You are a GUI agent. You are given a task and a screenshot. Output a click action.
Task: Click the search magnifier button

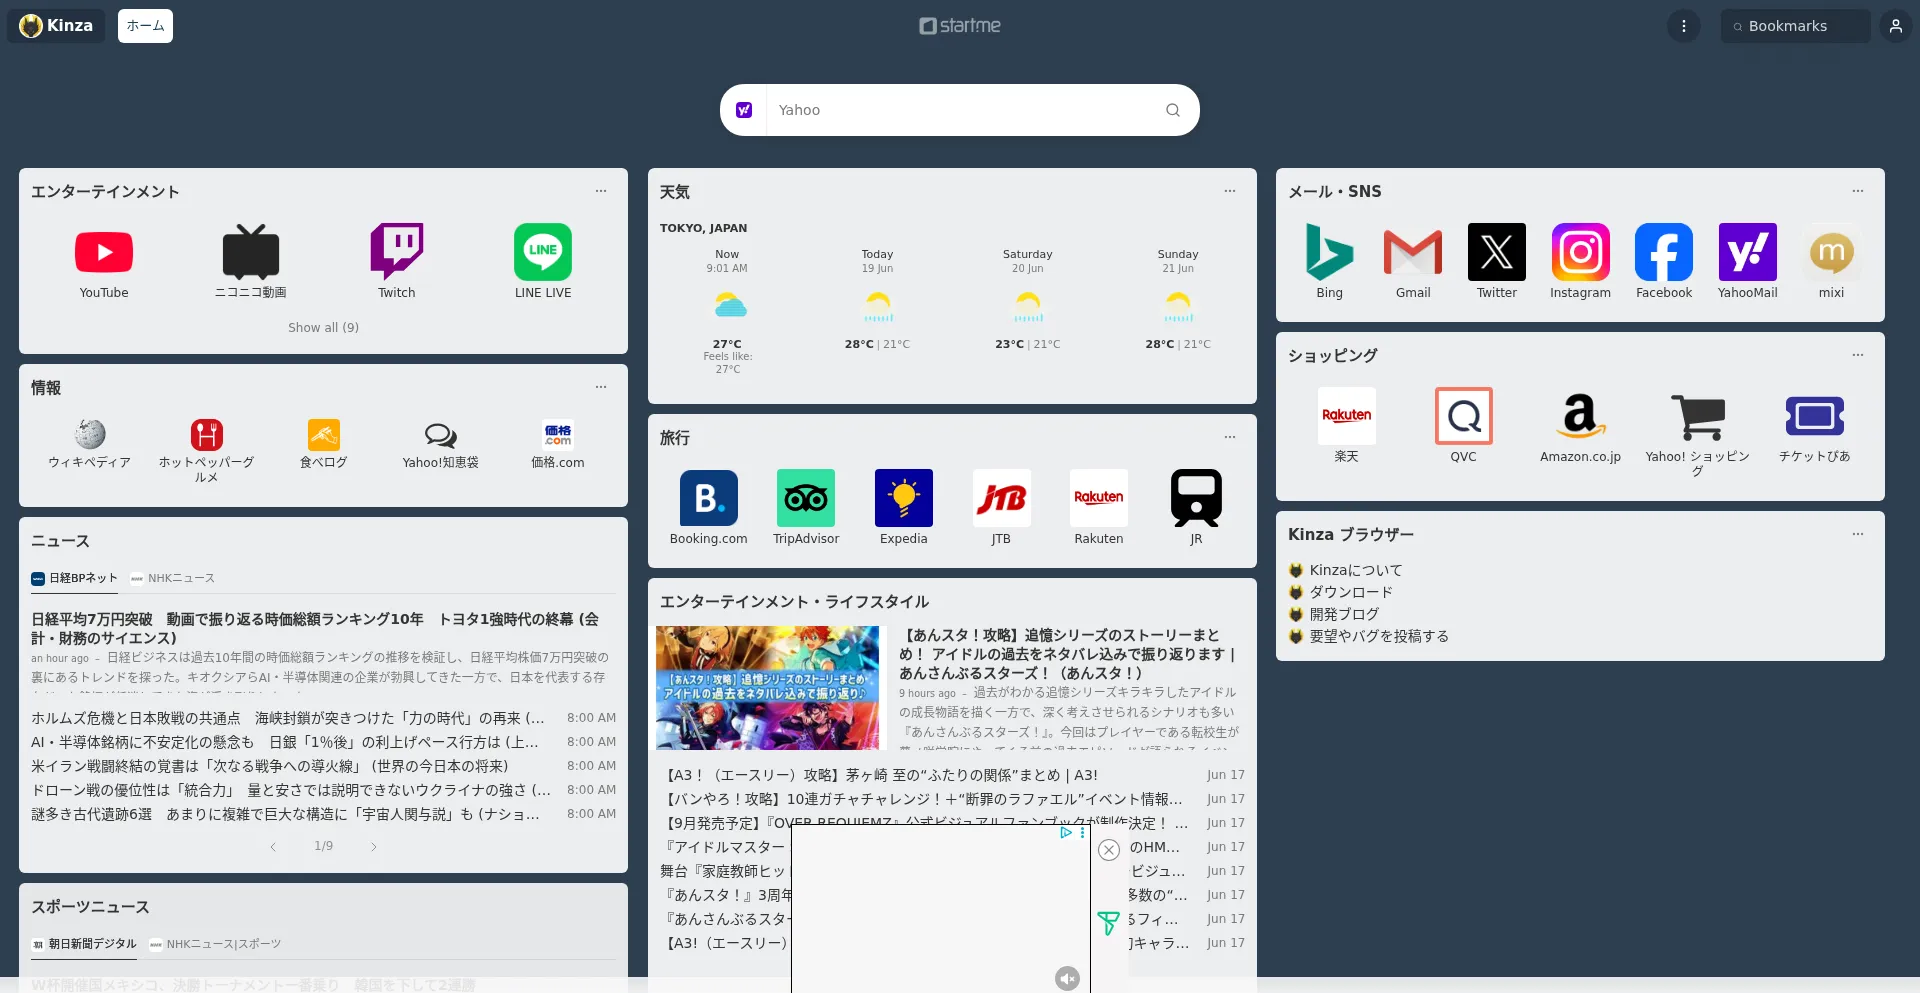(x=1173, y=110)
